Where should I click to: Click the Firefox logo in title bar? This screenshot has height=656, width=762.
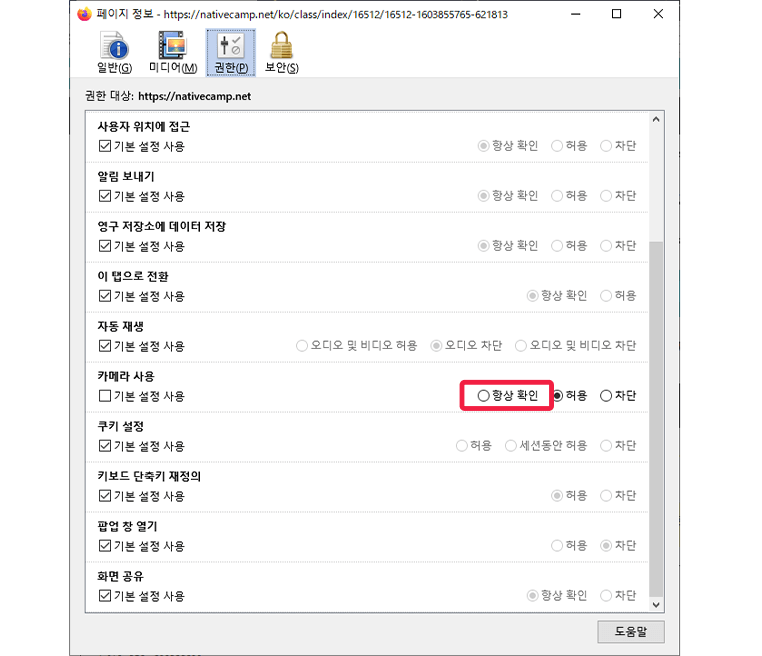[x=84, y=14]
